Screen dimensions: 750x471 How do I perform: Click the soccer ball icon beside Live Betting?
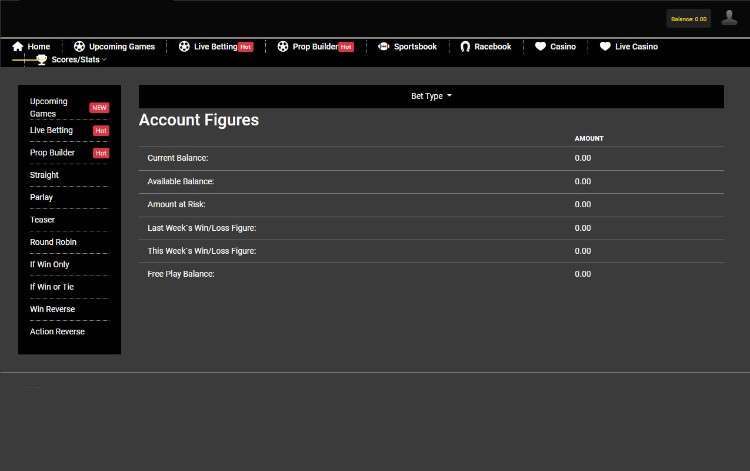pyautogui.click(x=184, y=47)
